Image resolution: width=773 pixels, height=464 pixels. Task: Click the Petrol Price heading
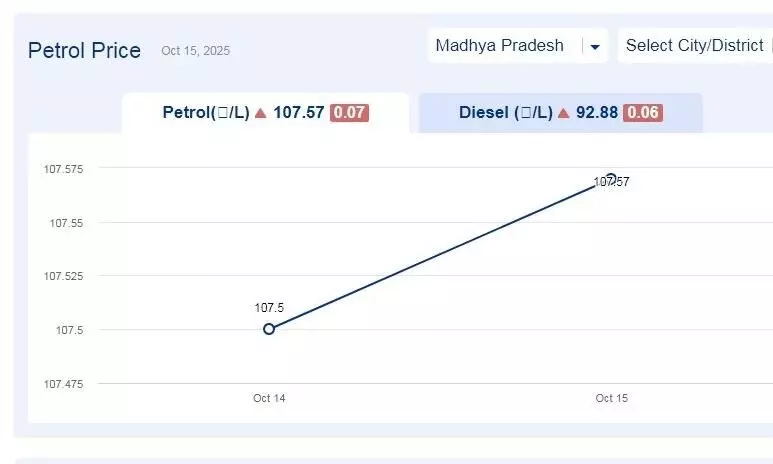tap(84, 50)
